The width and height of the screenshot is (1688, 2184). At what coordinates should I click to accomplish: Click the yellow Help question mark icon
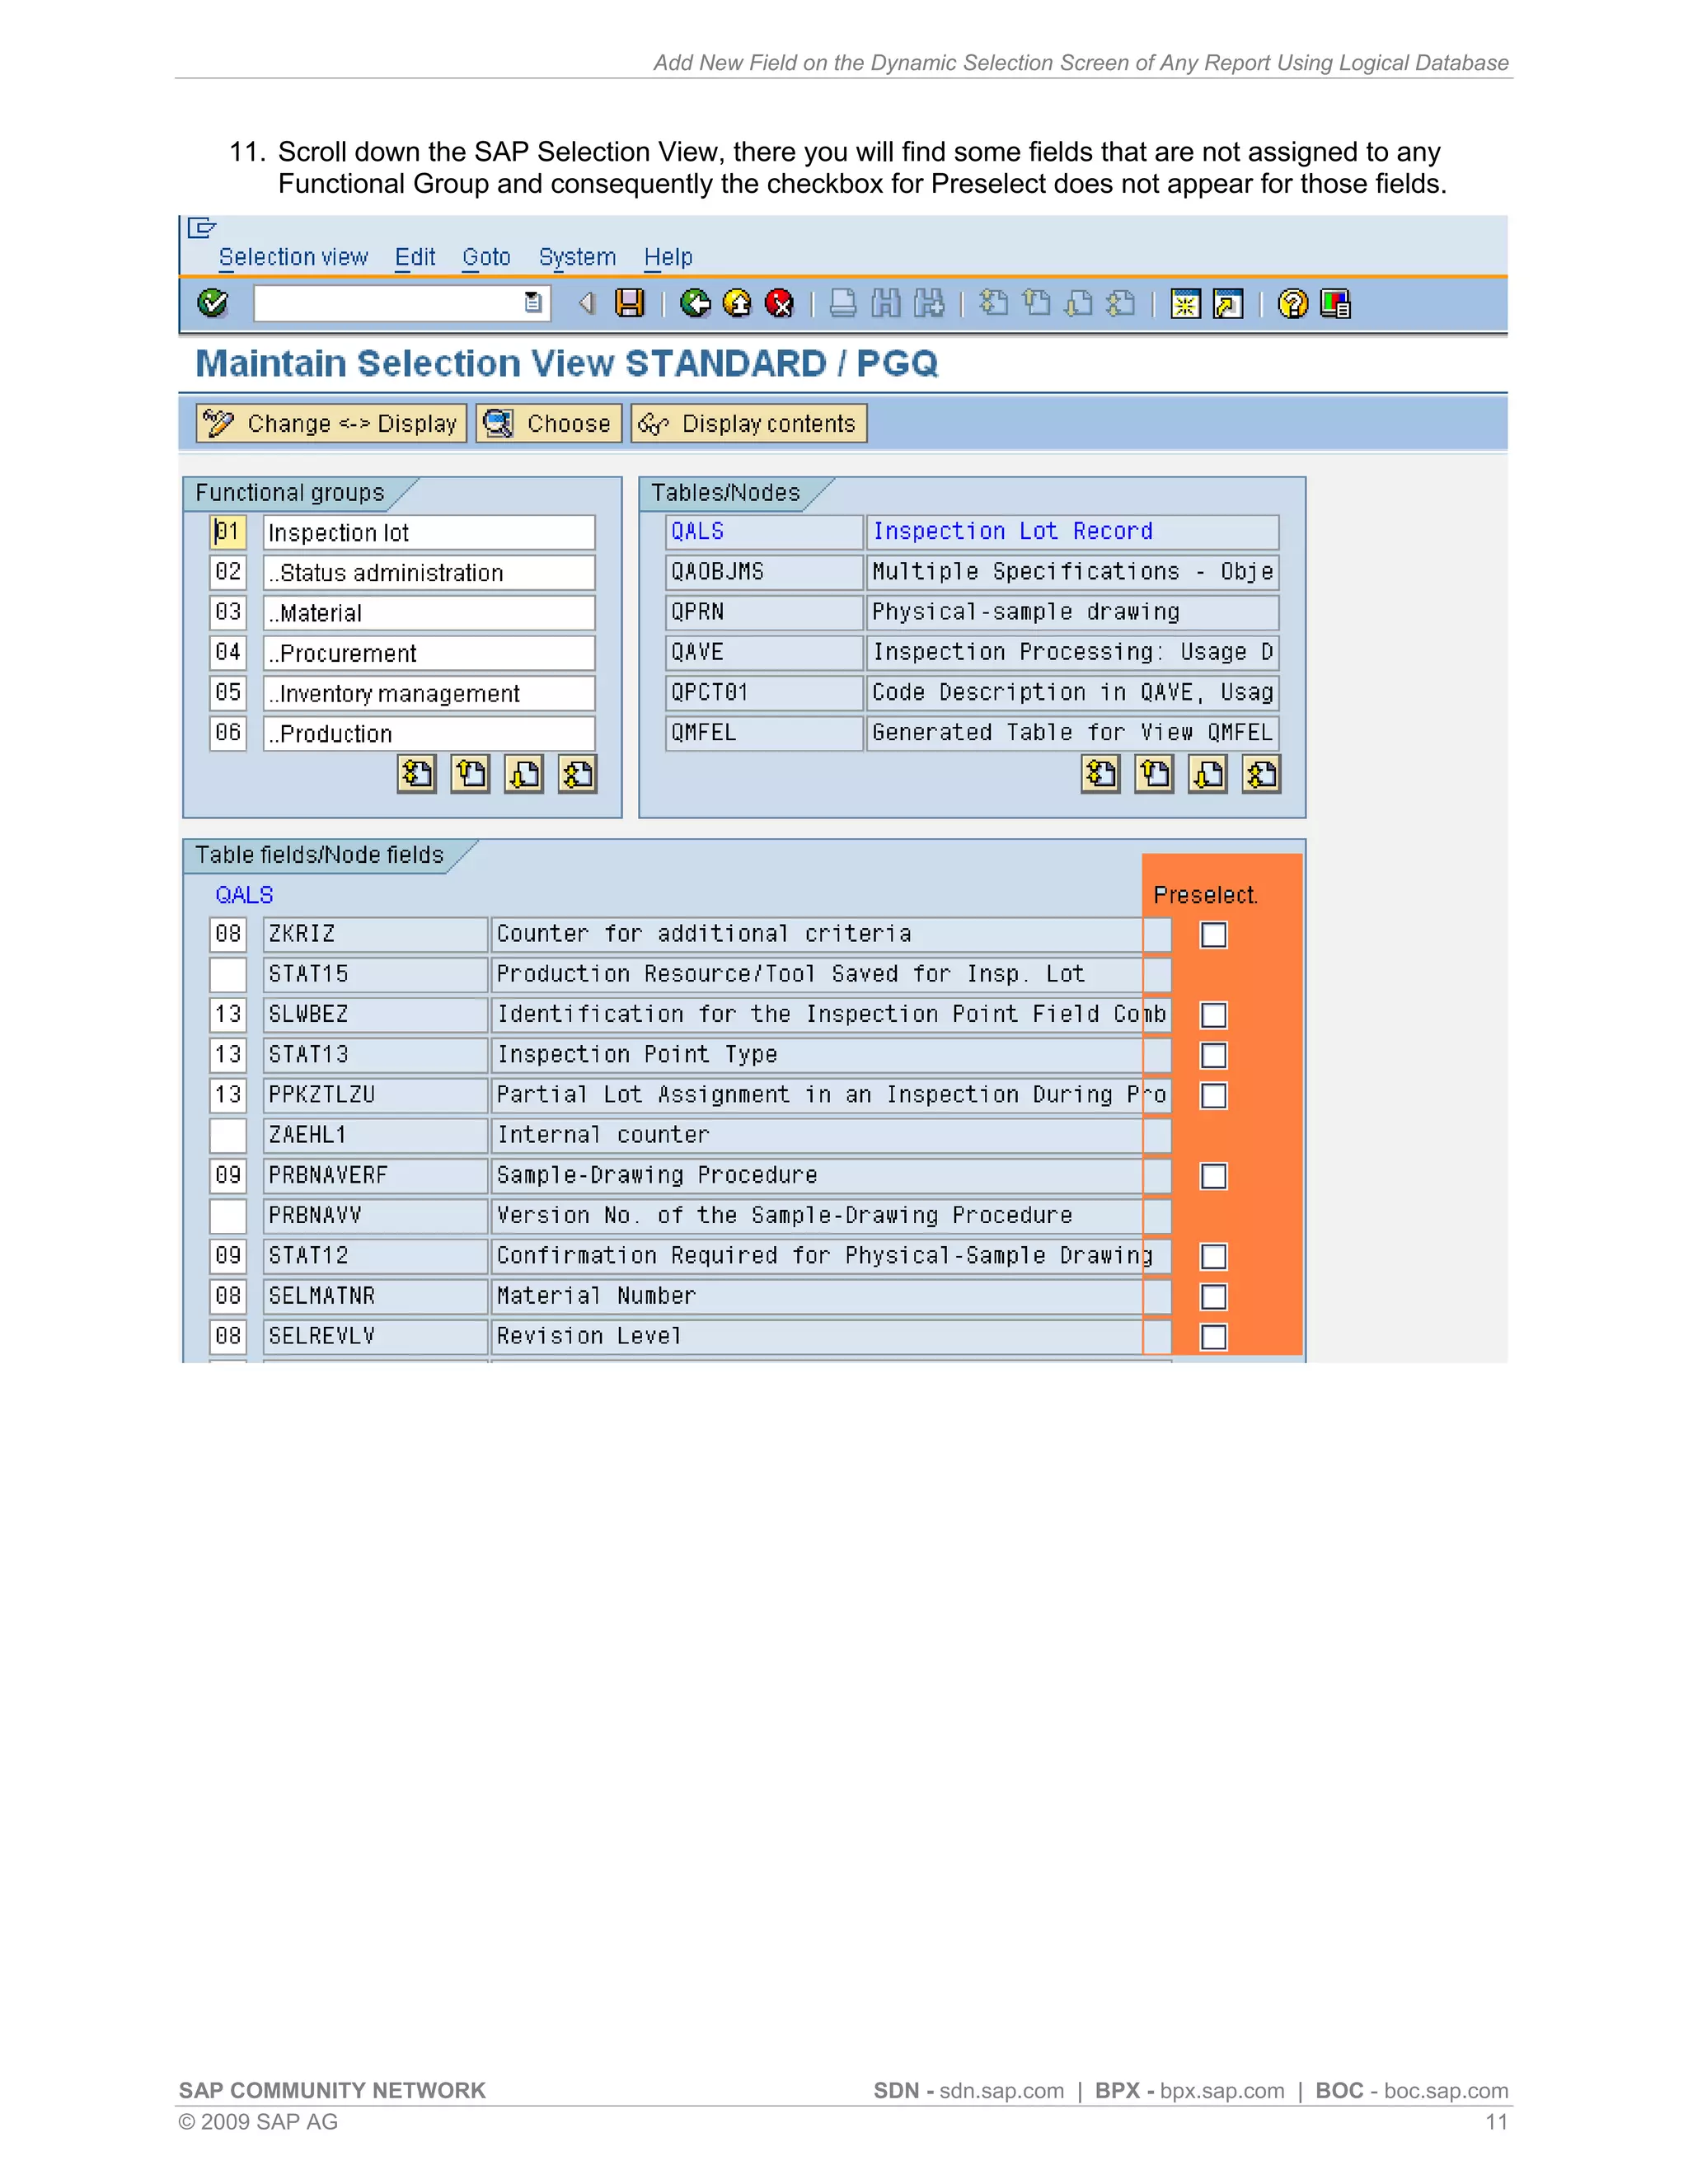click(x=1293, y=303)
